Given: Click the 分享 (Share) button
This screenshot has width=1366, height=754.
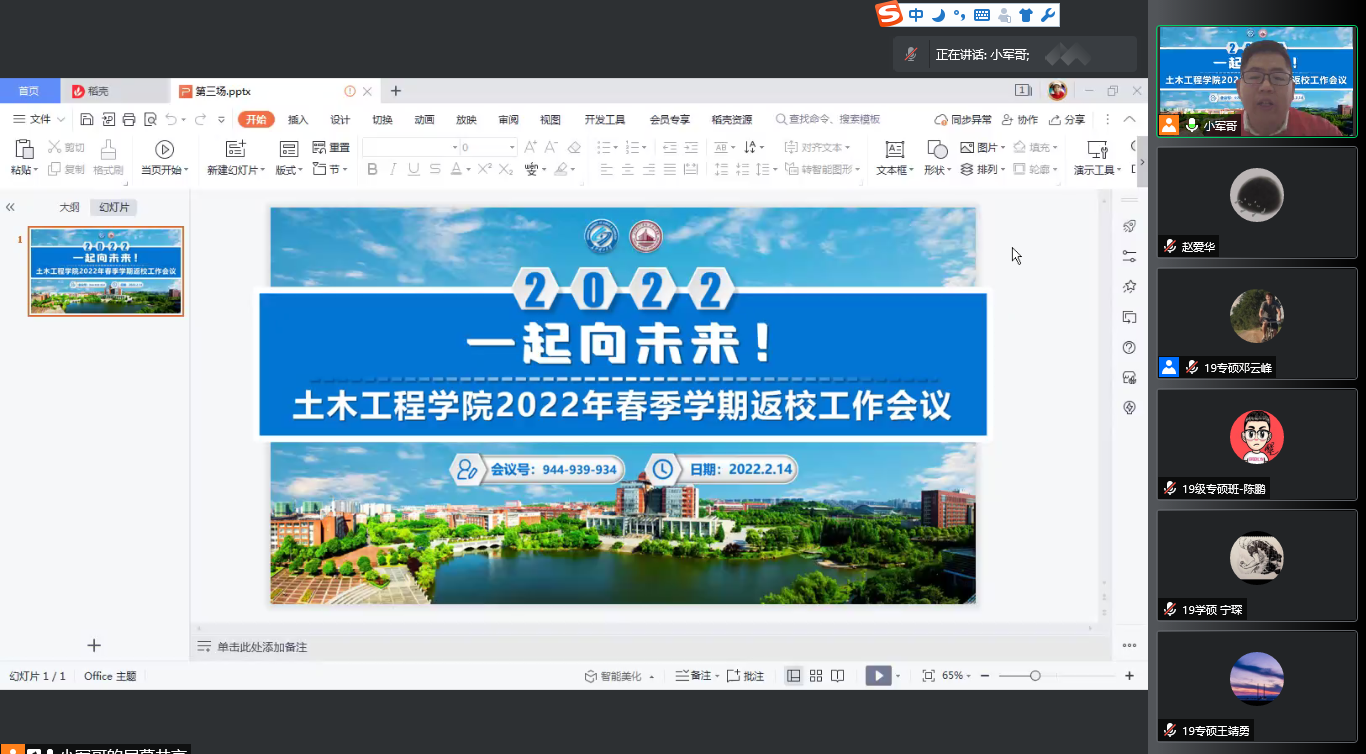Looking at the screenshot, I should (x=1067, y=119).
